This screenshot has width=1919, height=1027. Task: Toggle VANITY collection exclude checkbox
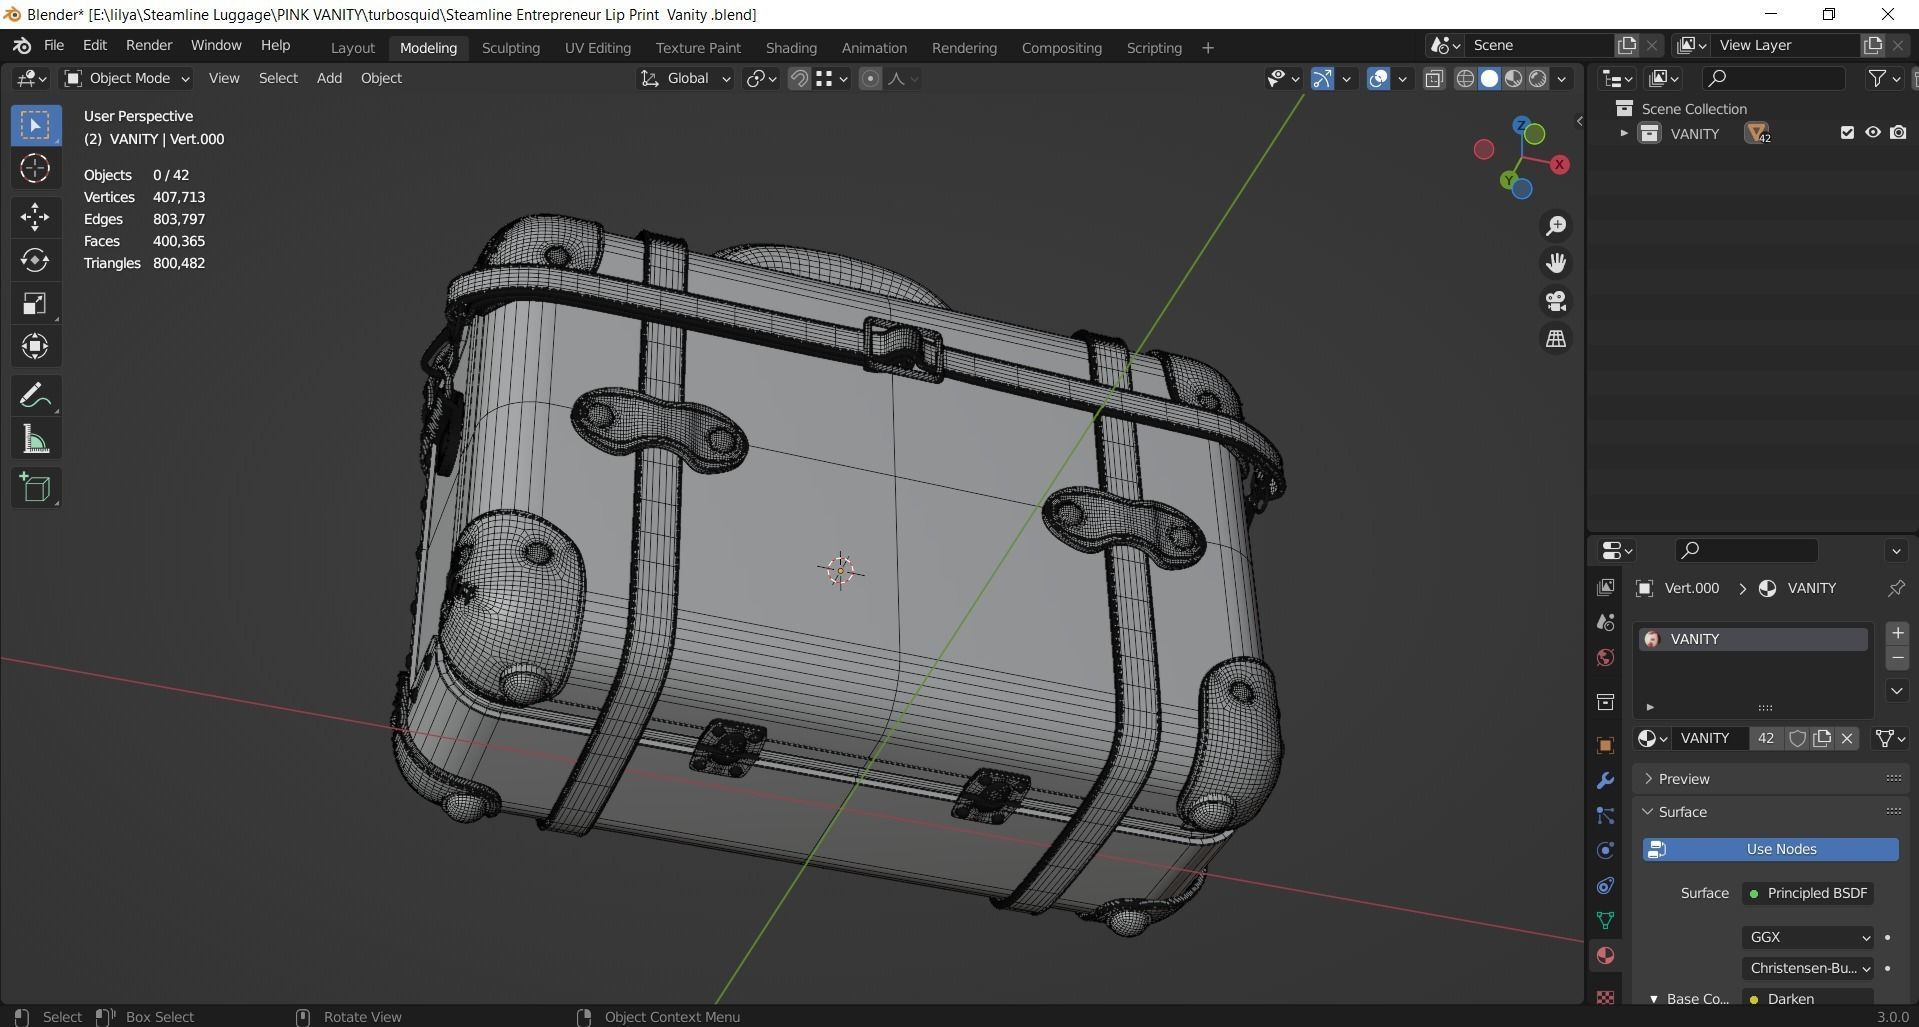click(x=1847, y=133)
